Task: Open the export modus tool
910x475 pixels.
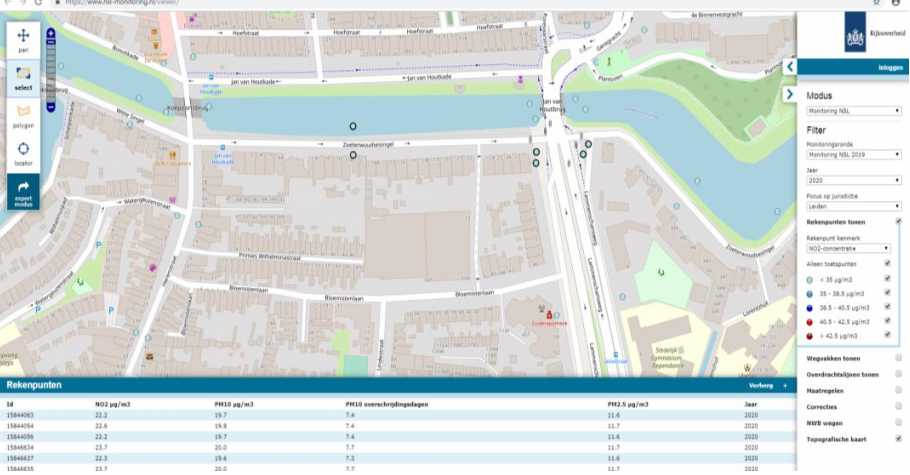Action: [x=23, y=192]
